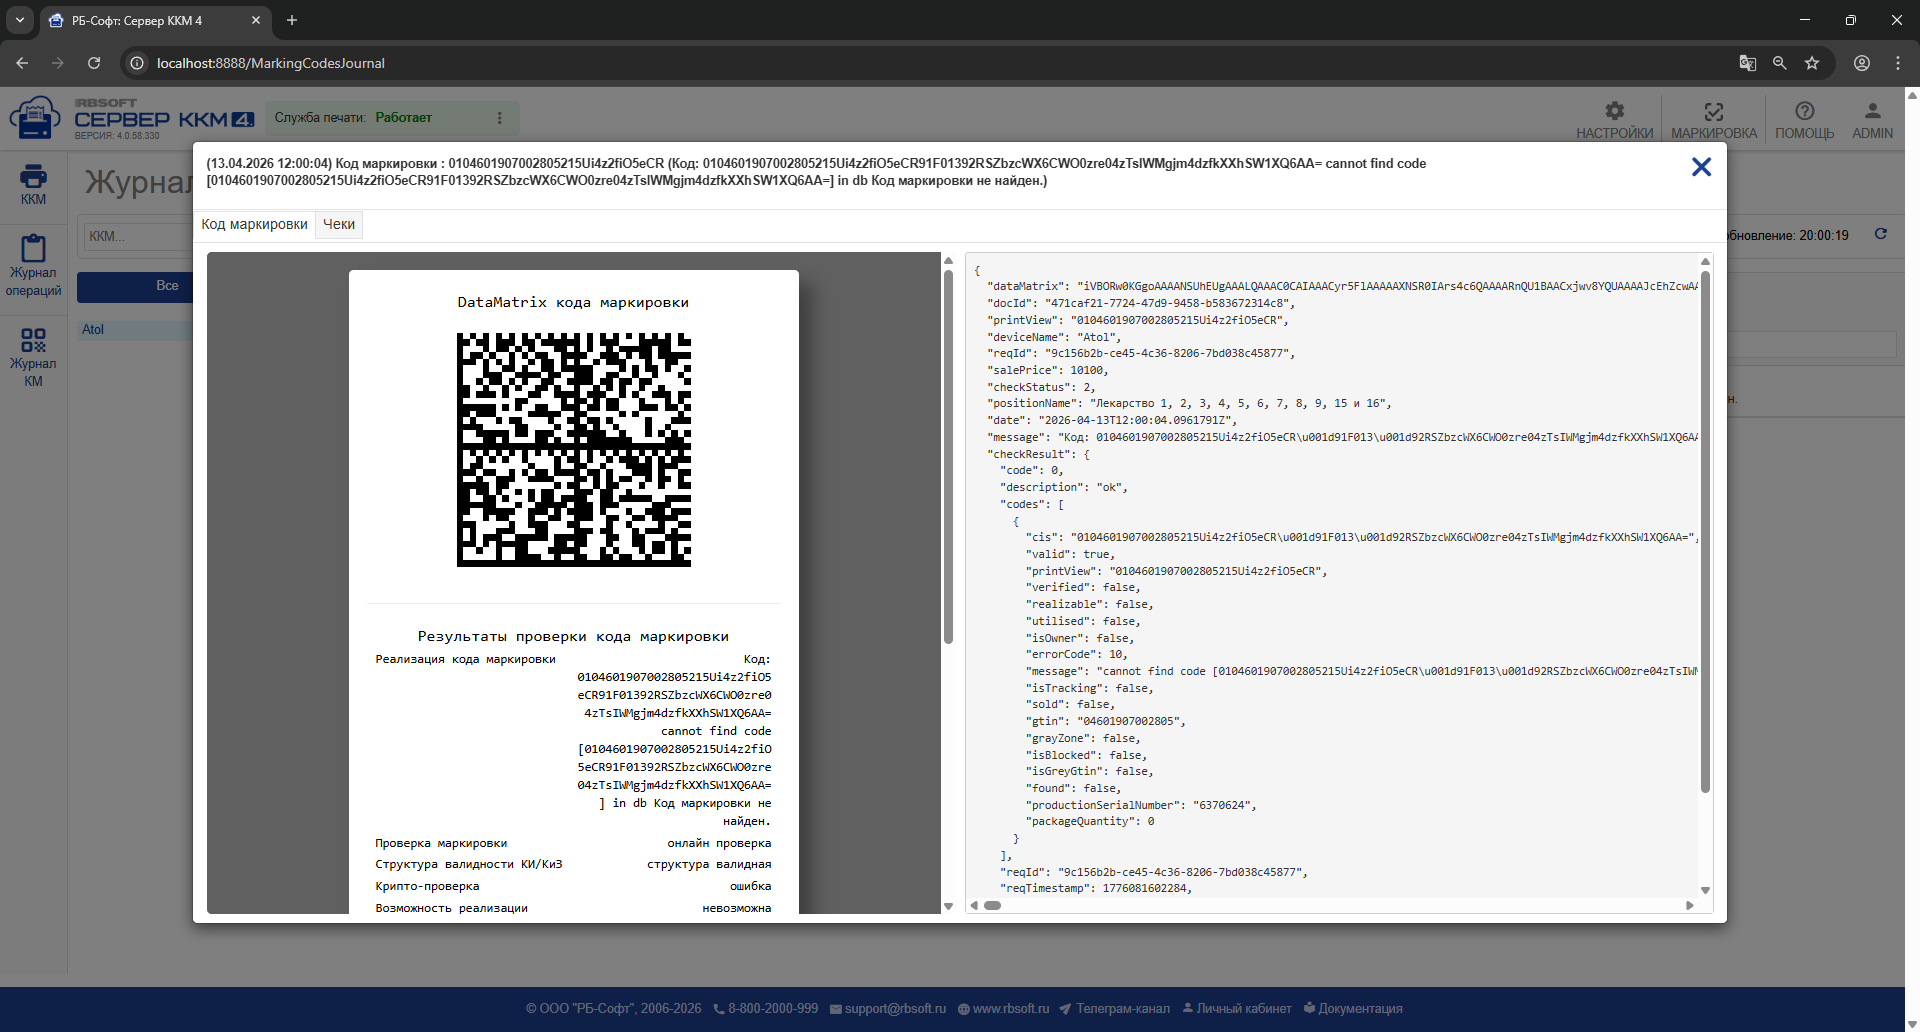
Task: Bookmark this page with the star icon
Action: (1812, 63)
